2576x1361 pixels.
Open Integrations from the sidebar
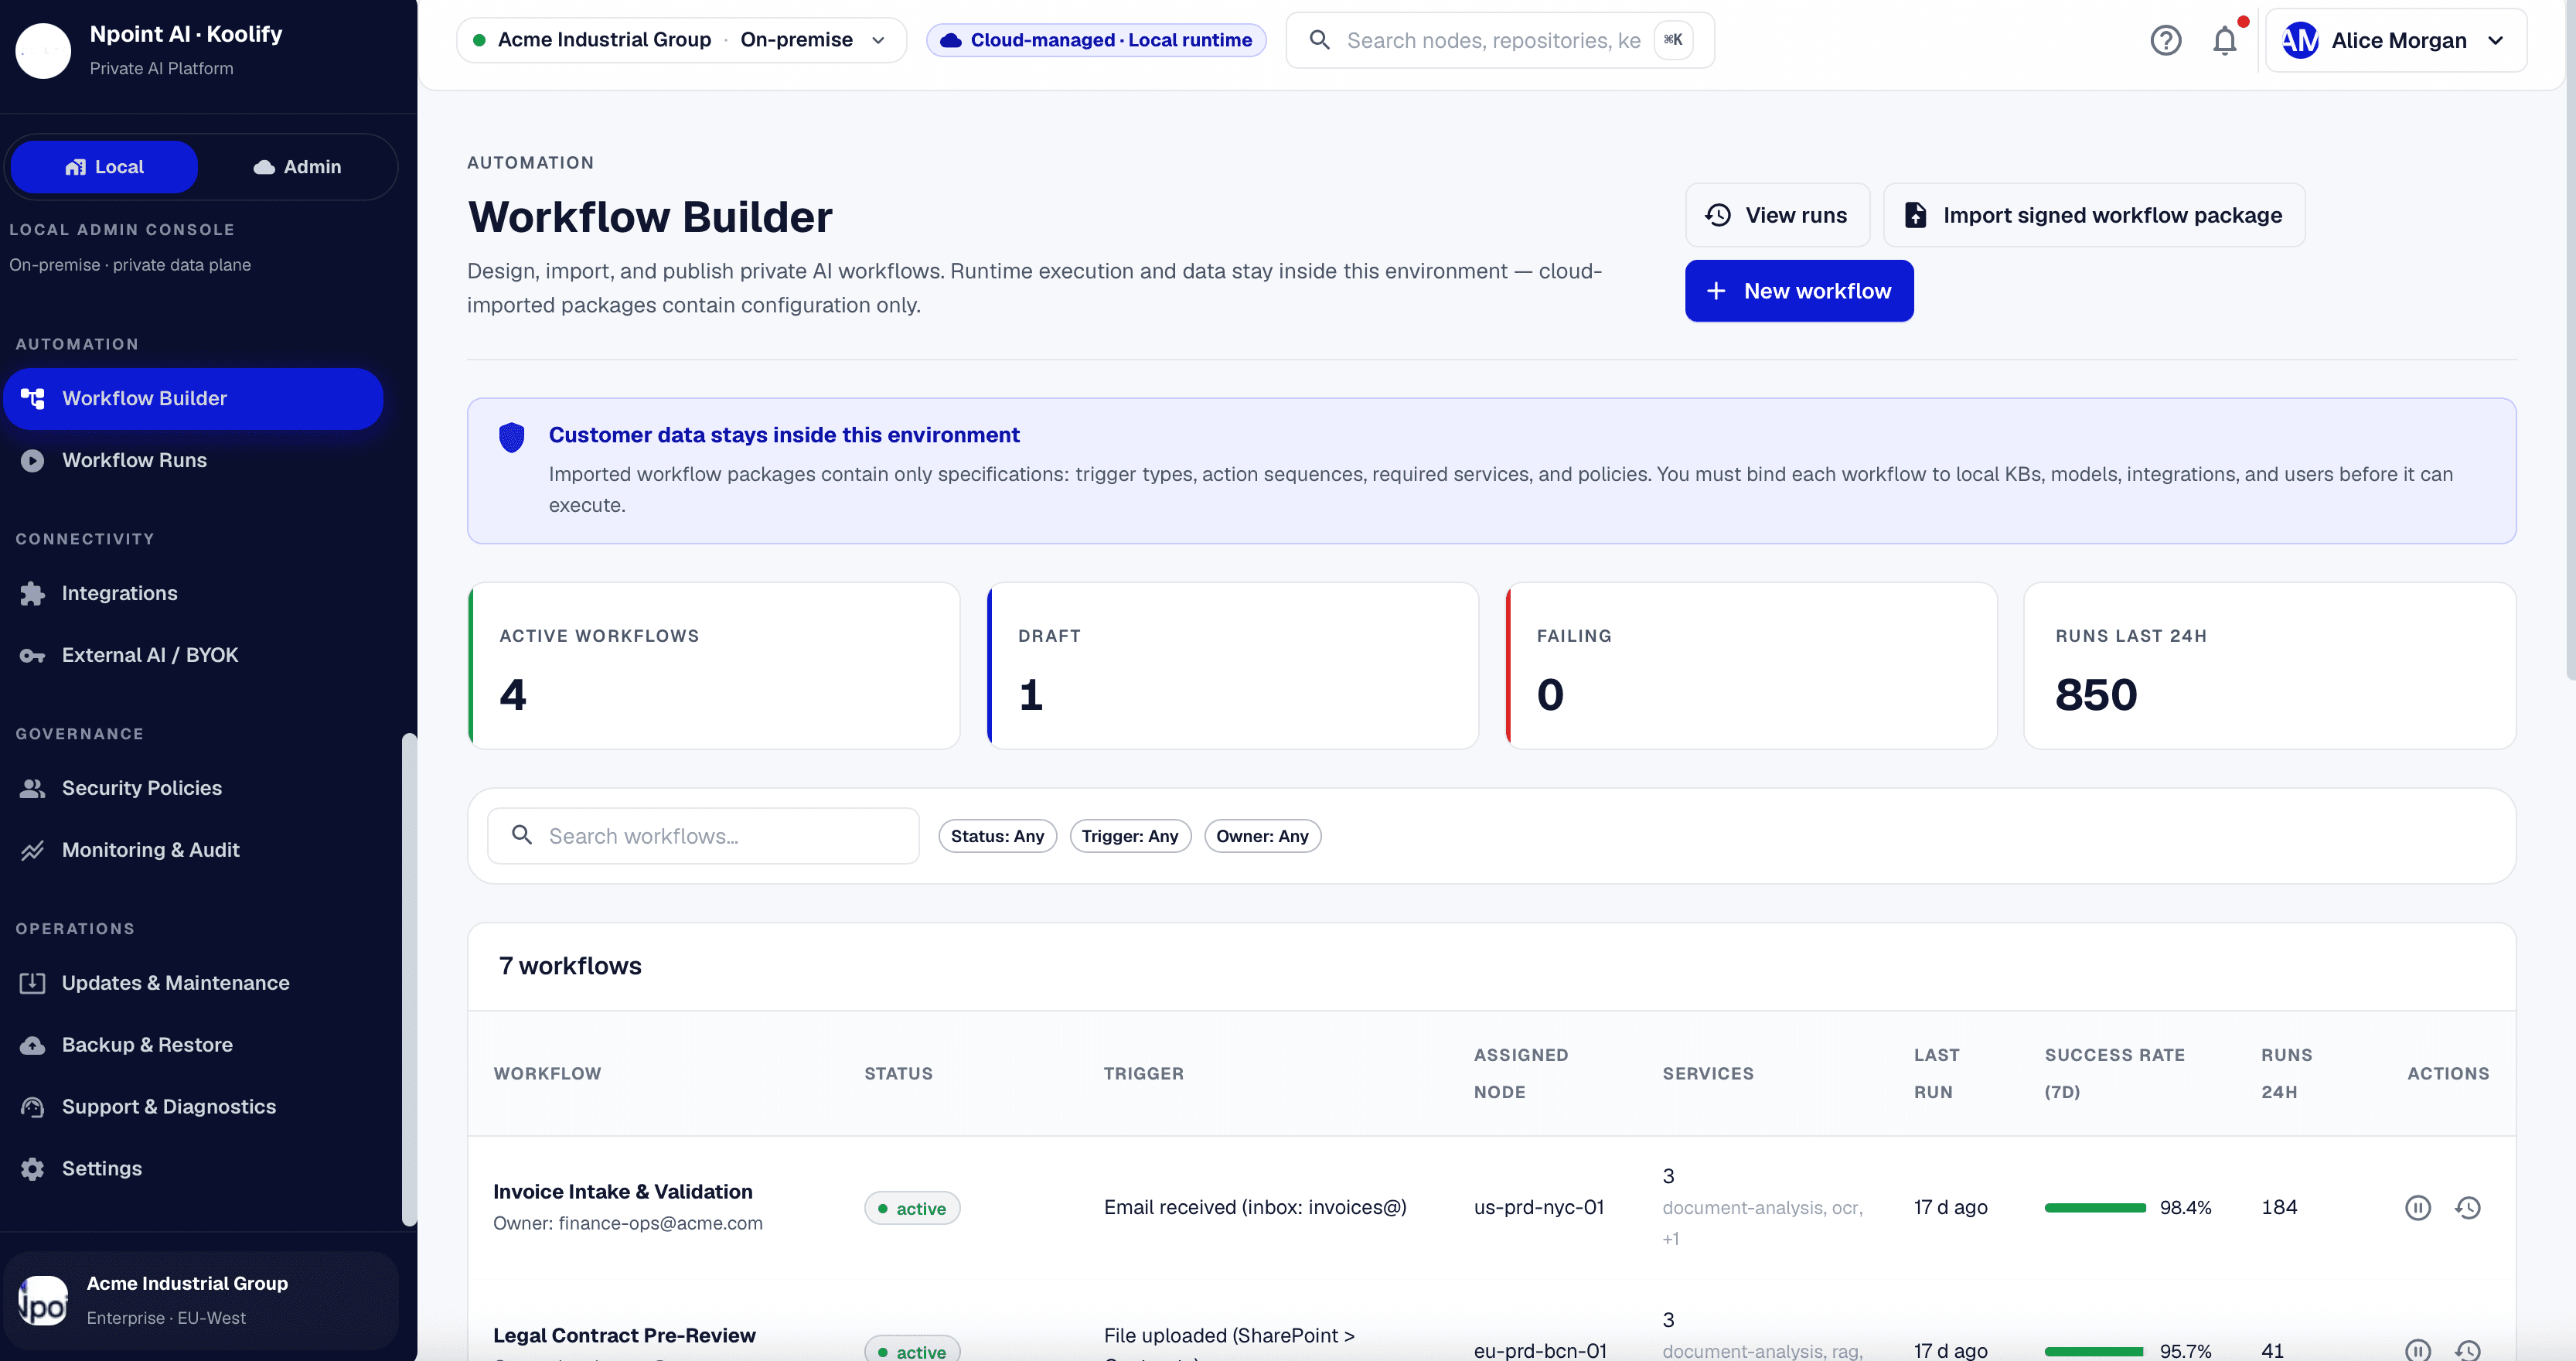click(193, 594)
